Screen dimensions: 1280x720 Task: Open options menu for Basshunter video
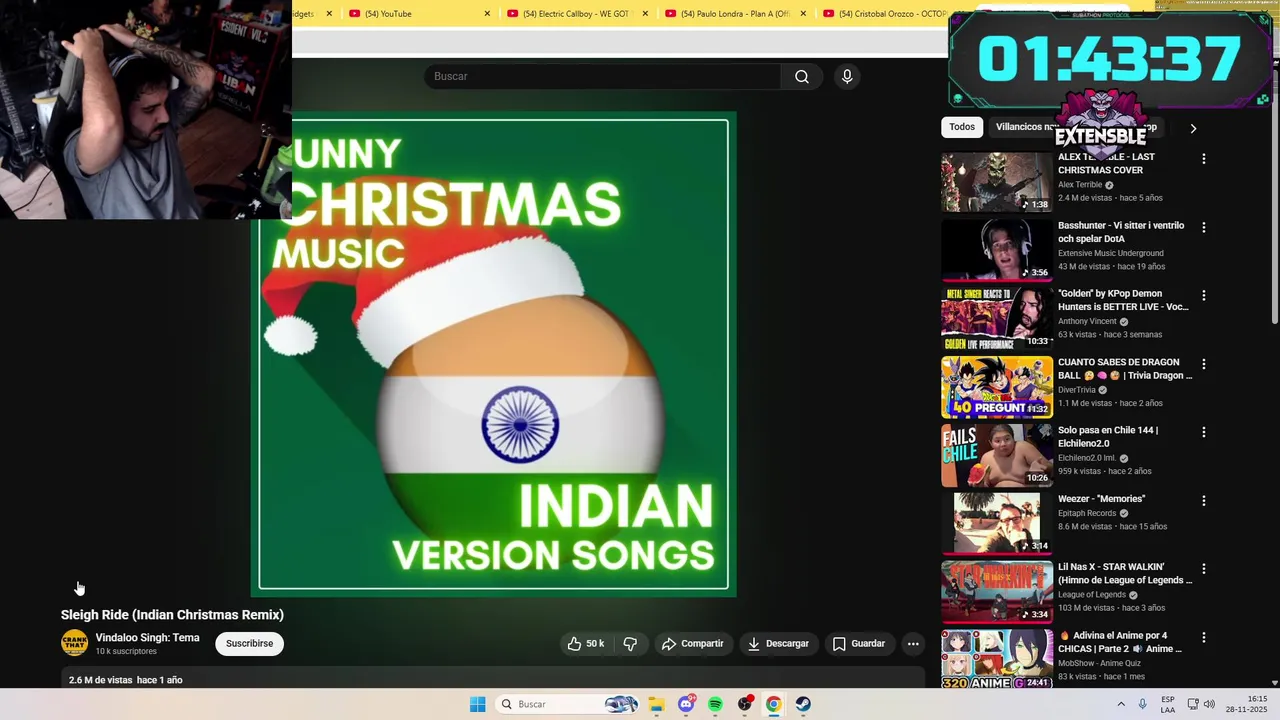[x=1204, y=227]
